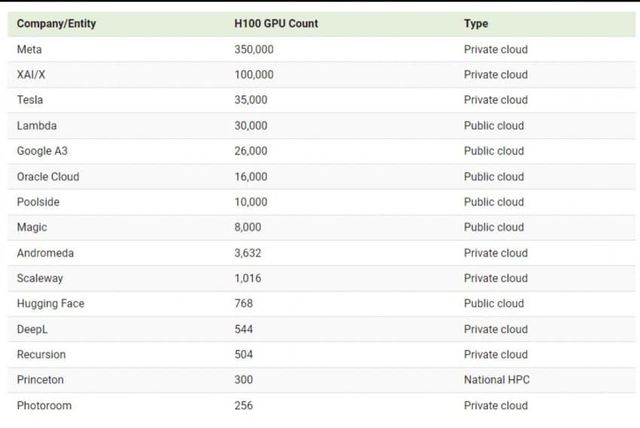Select the Scaleway company cell
Screen dimensions: 640x428
click(x=41, y=278)
